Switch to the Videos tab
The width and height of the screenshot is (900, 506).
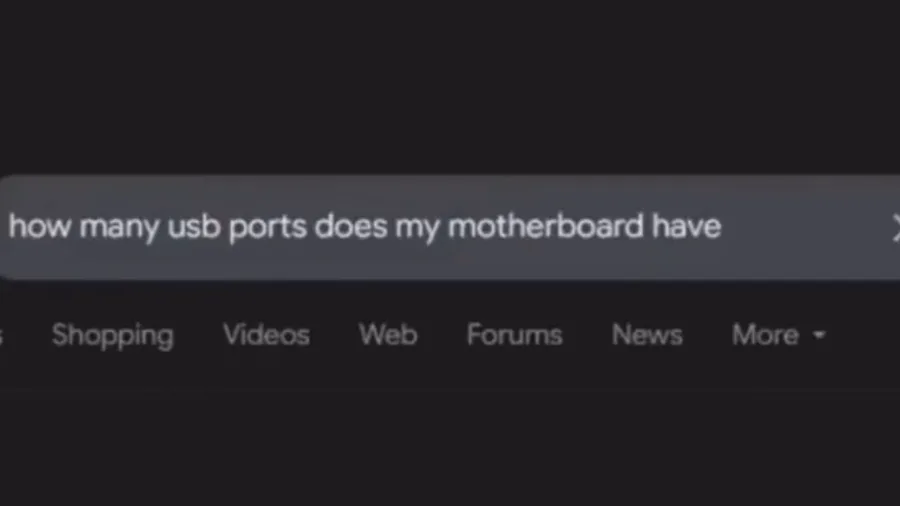pos(266,334)
